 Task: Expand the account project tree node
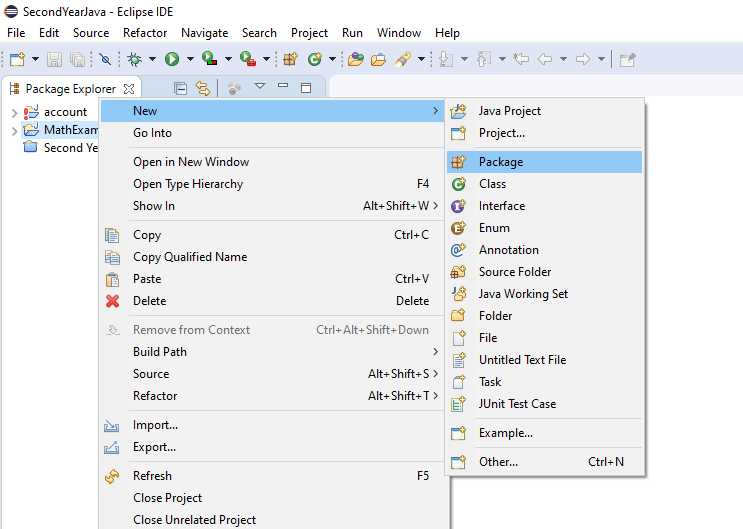click(x=13, y=112)
